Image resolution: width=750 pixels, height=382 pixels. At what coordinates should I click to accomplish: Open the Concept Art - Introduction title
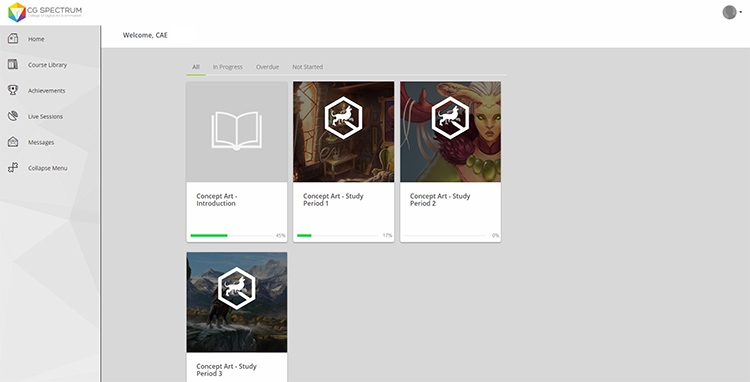[217, 199]
